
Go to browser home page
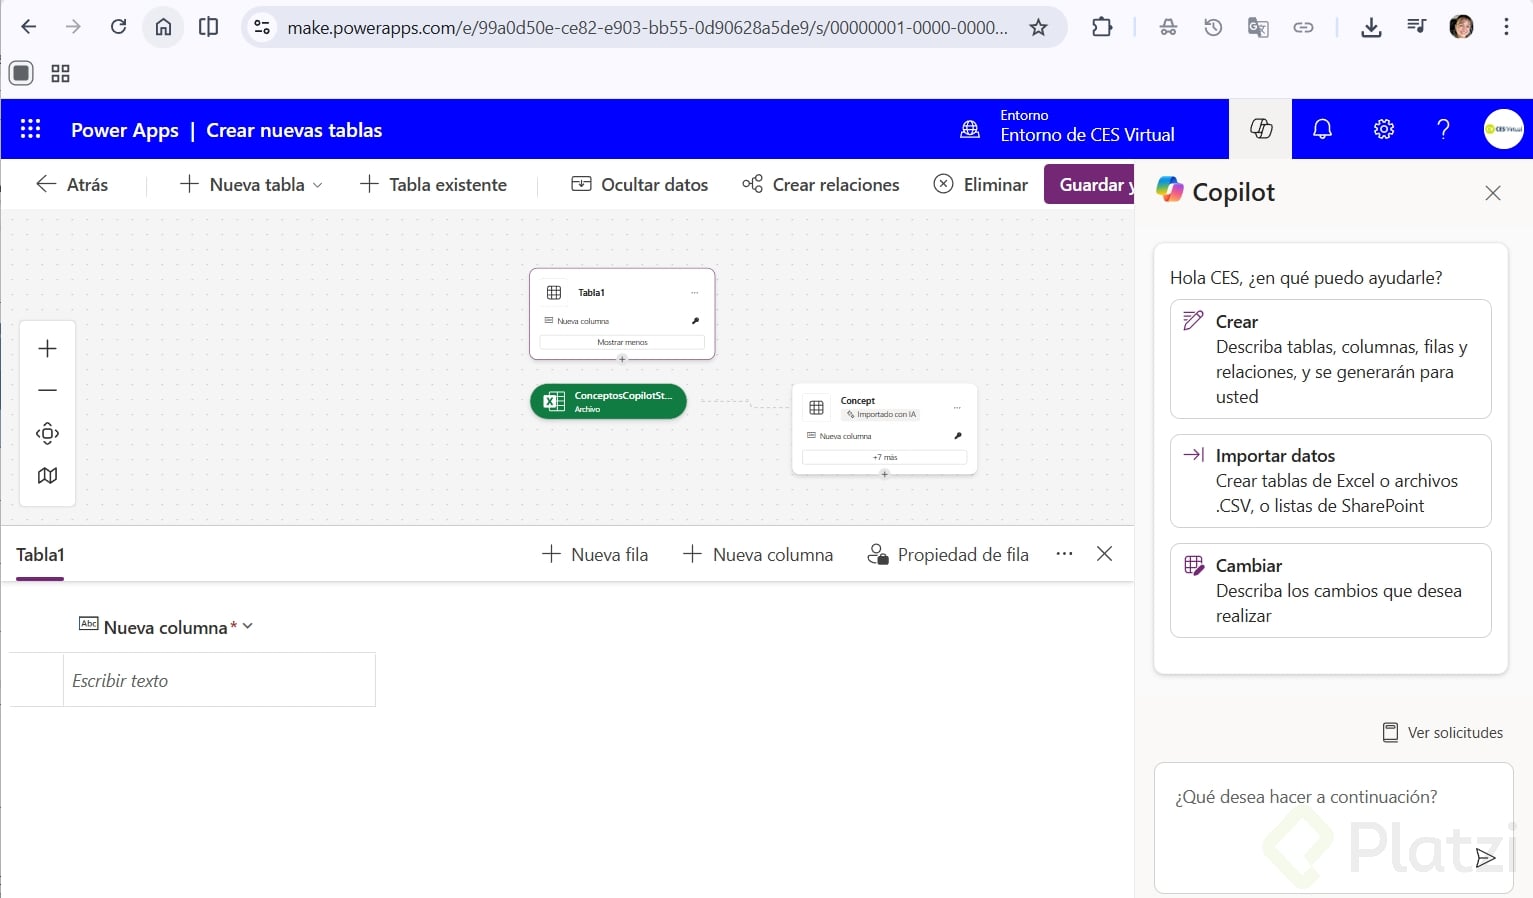pos(163,27)
